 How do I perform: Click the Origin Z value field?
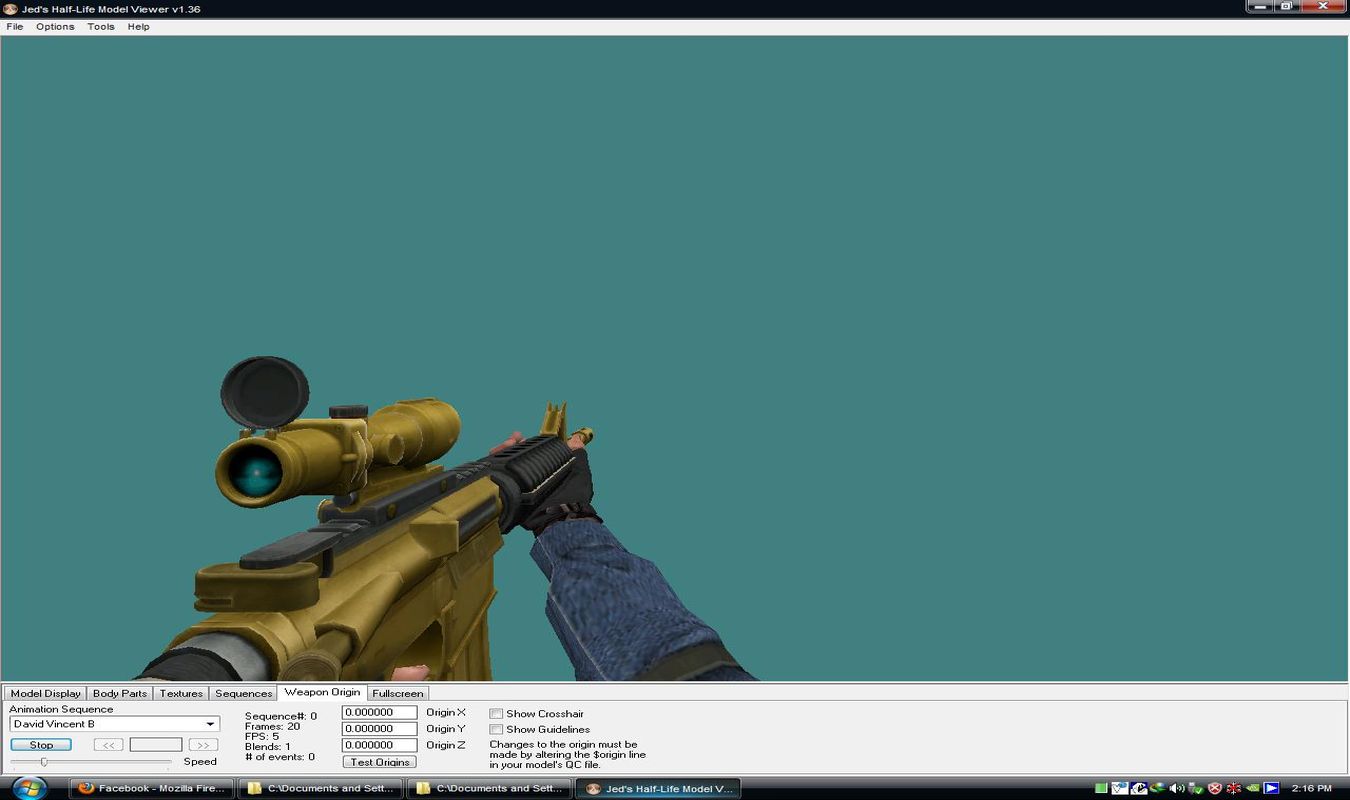[x=379, y=745]
